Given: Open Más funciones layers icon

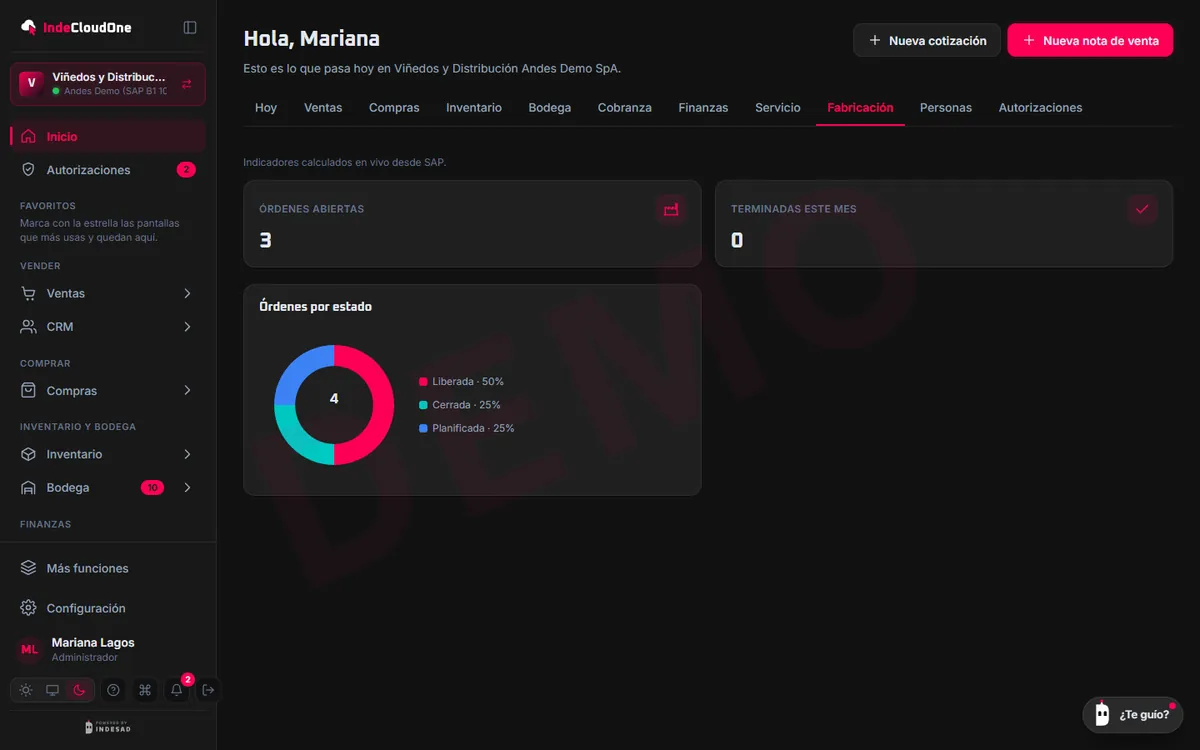Looking at the screenshot, I should click(29, 568).
